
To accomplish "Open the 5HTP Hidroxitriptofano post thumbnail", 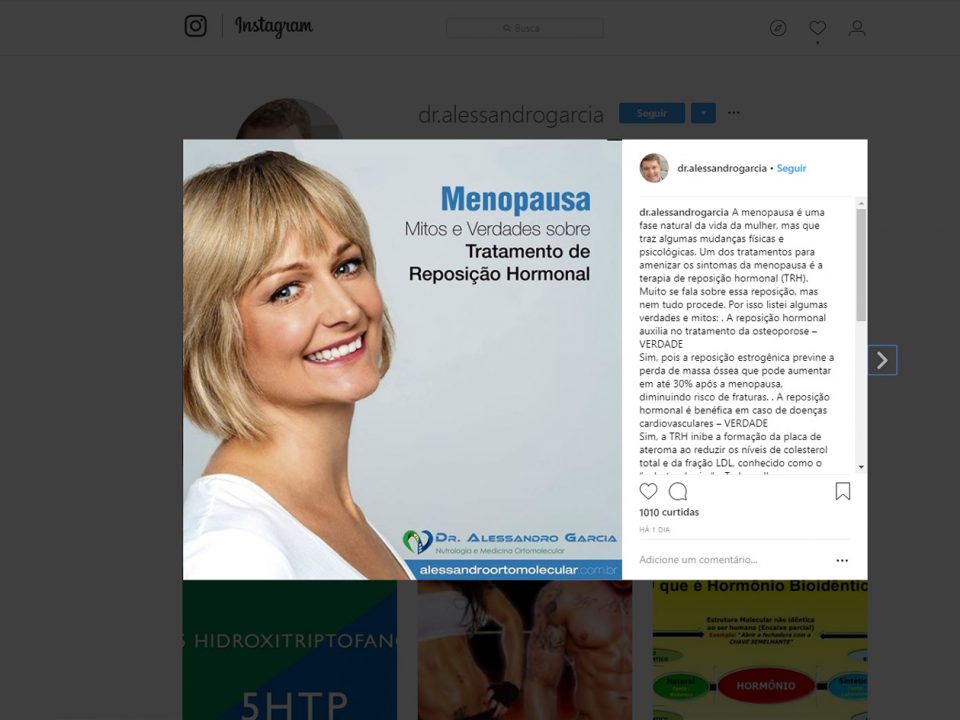I will click(x=290, y=650).
